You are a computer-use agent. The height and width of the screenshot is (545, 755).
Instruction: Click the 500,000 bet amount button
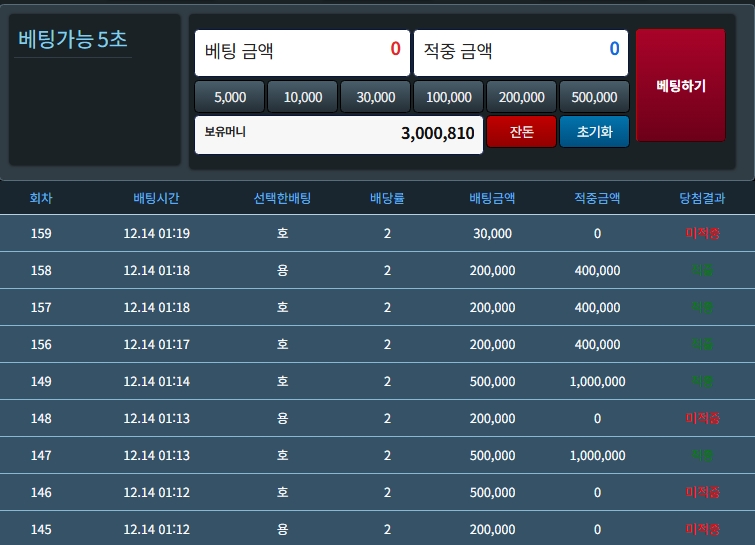(594, 97)
